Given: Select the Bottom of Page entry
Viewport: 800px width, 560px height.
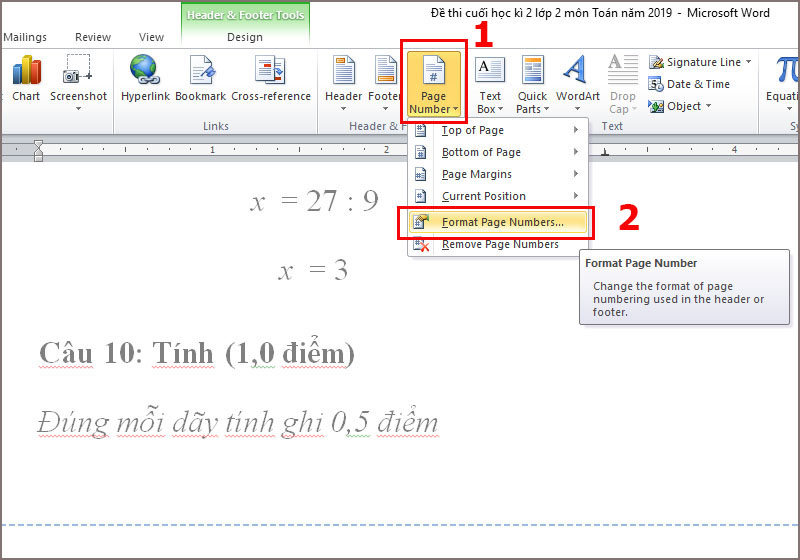Looking at the screenshot, I should click(x=497, y=152).
